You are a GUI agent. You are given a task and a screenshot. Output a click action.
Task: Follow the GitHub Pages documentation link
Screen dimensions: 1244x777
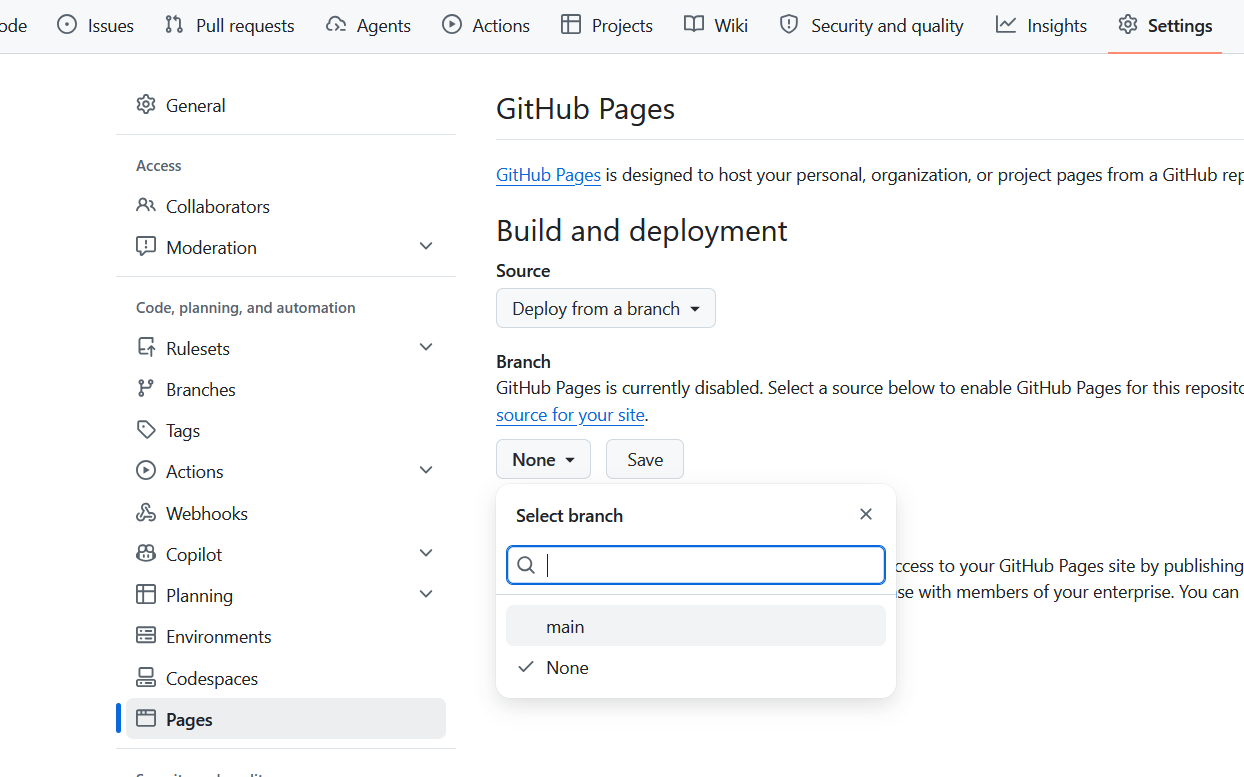548,175
